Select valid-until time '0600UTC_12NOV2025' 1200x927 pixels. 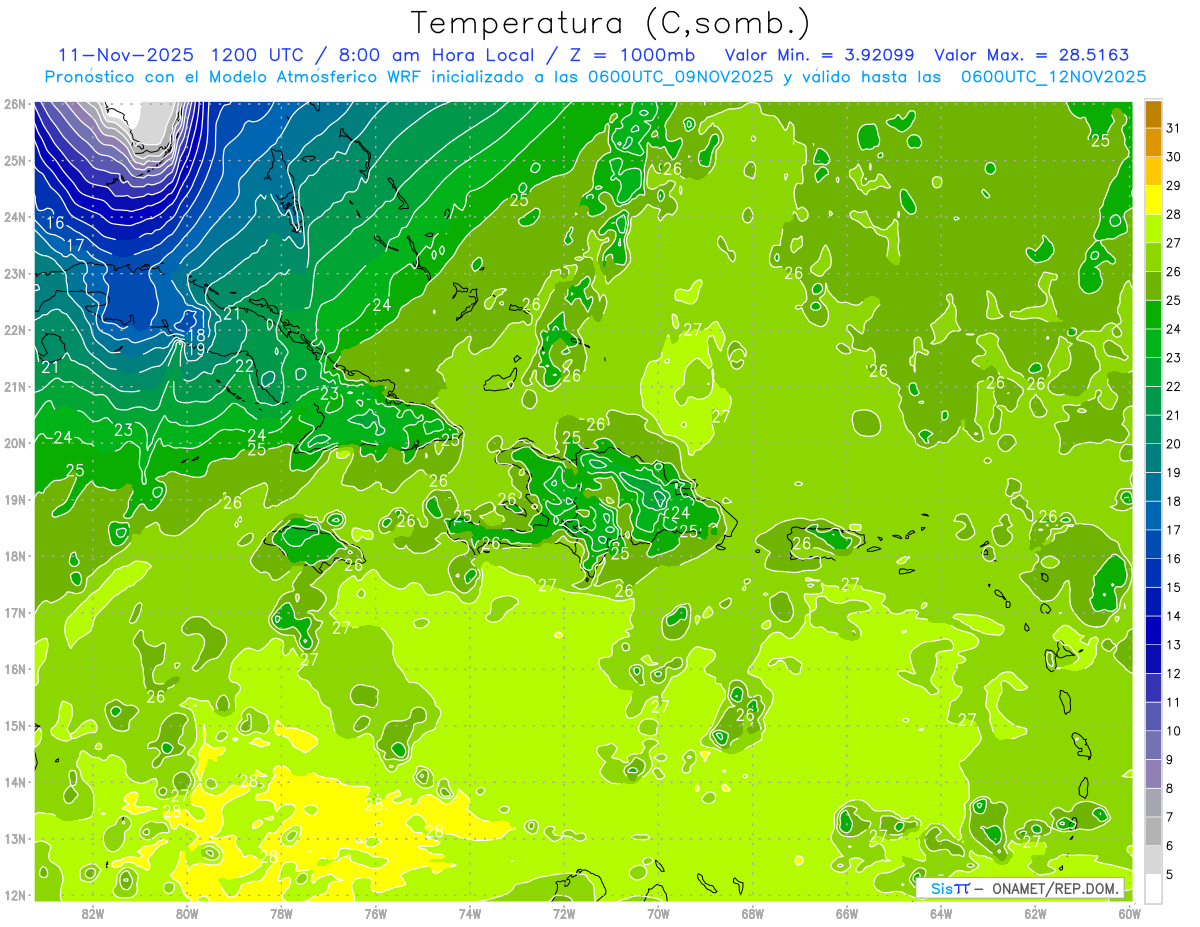click(1053, 77)
